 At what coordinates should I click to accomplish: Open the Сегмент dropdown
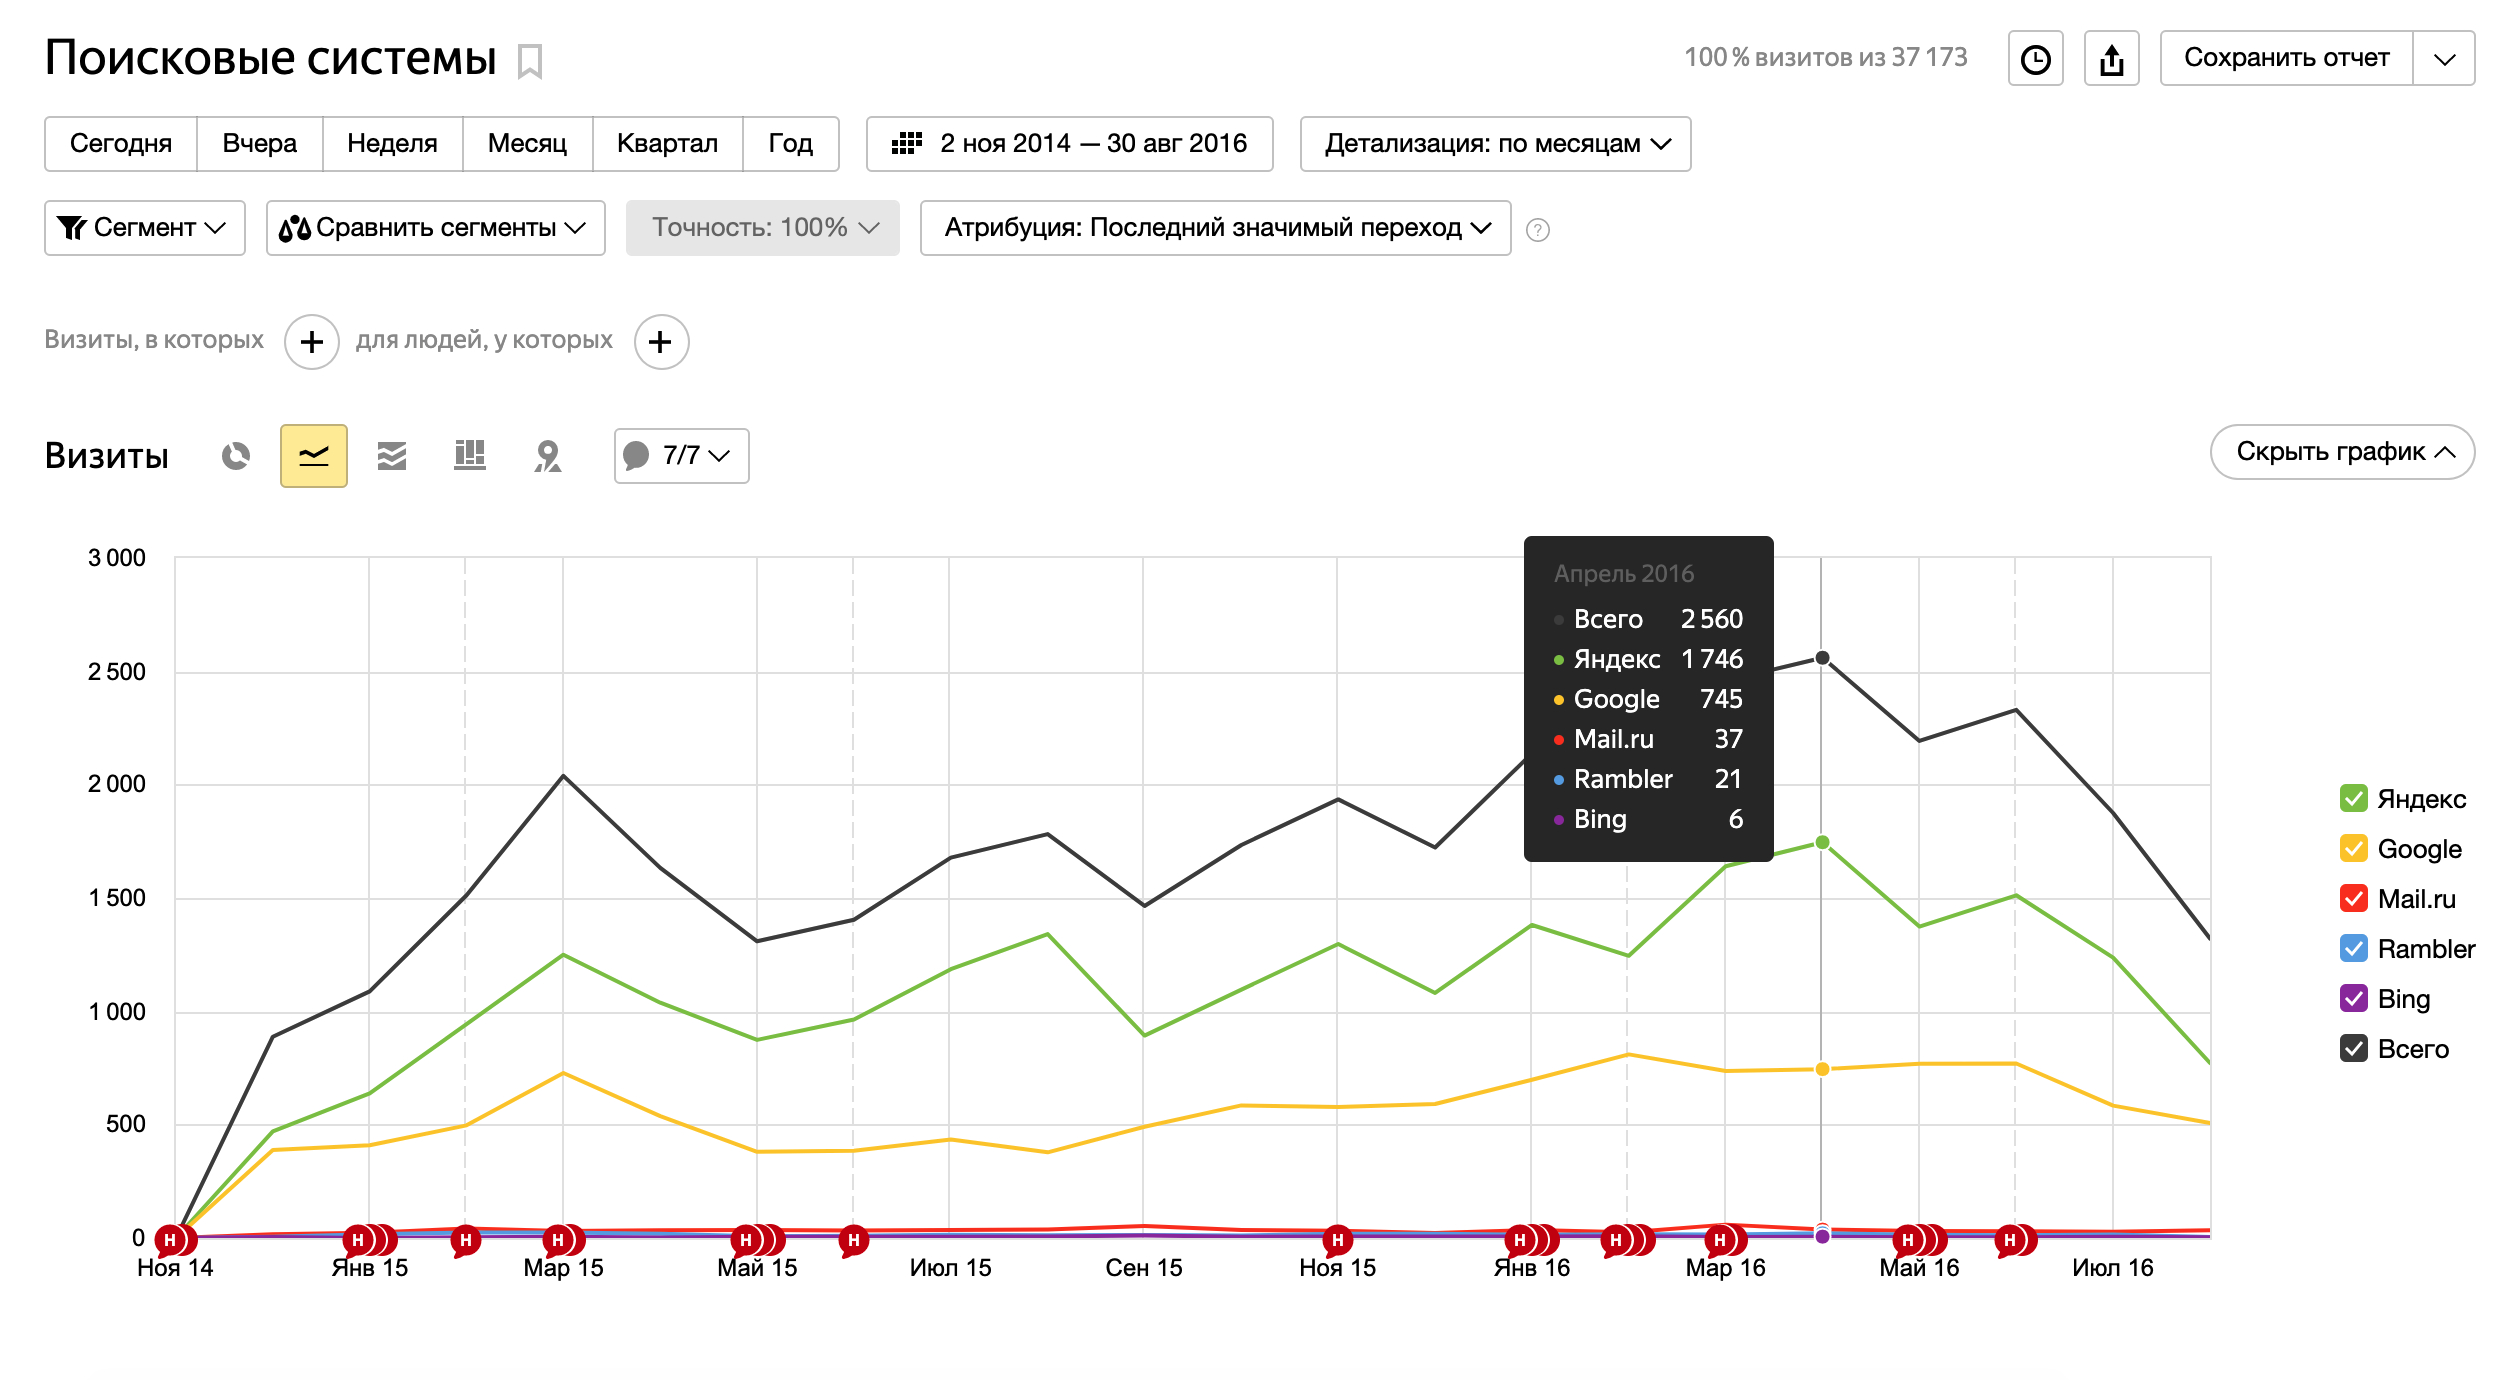pos(144,228)
